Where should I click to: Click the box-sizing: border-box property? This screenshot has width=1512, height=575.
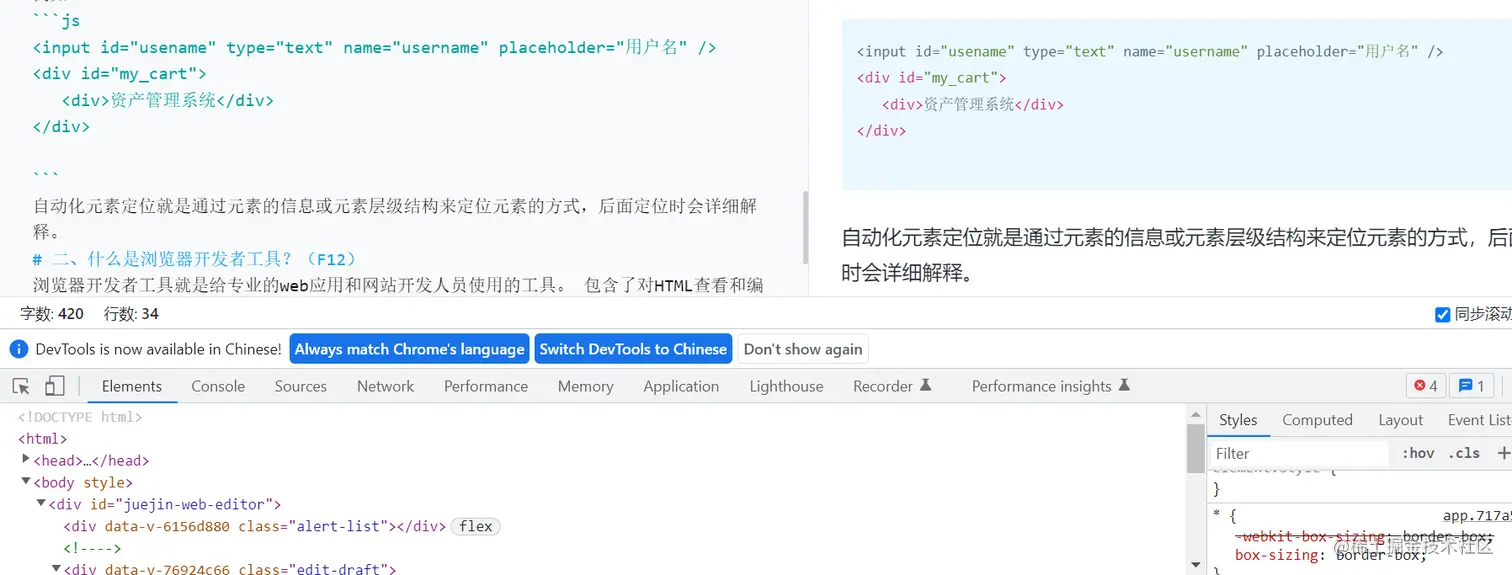point(1331,555)
